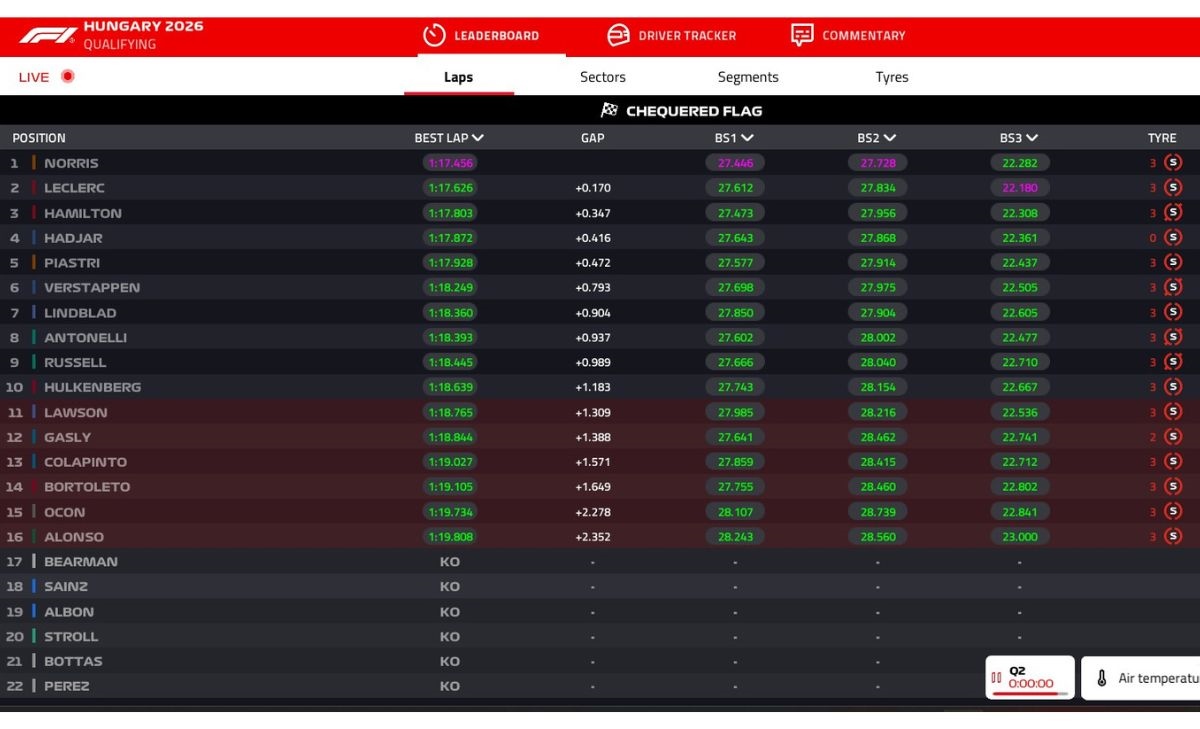This screenshot has width=1200, height=729.
Task: Click the red LIVE indicator dot
Action: 68,76
